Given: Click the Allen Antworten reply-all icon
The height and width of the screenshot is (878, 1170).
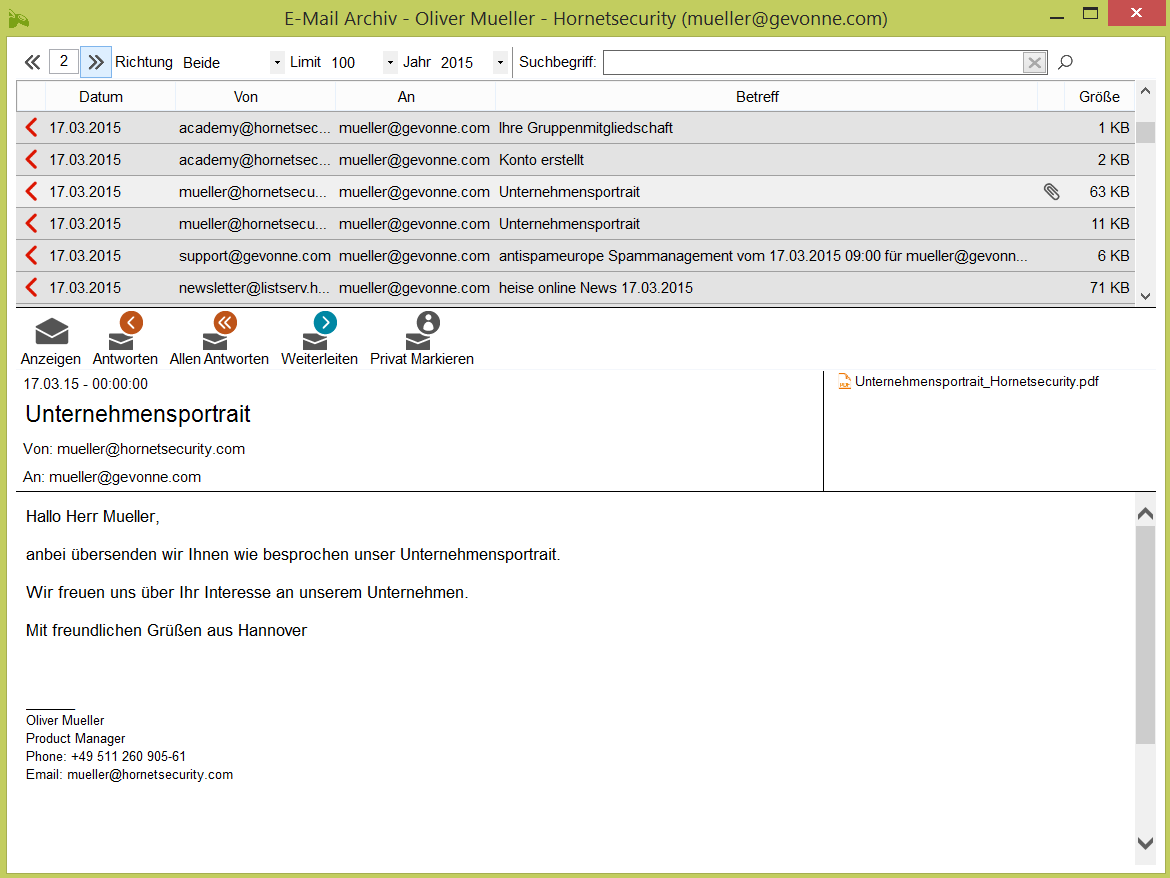Looking at the screenshot, I should tap(219, 330).
